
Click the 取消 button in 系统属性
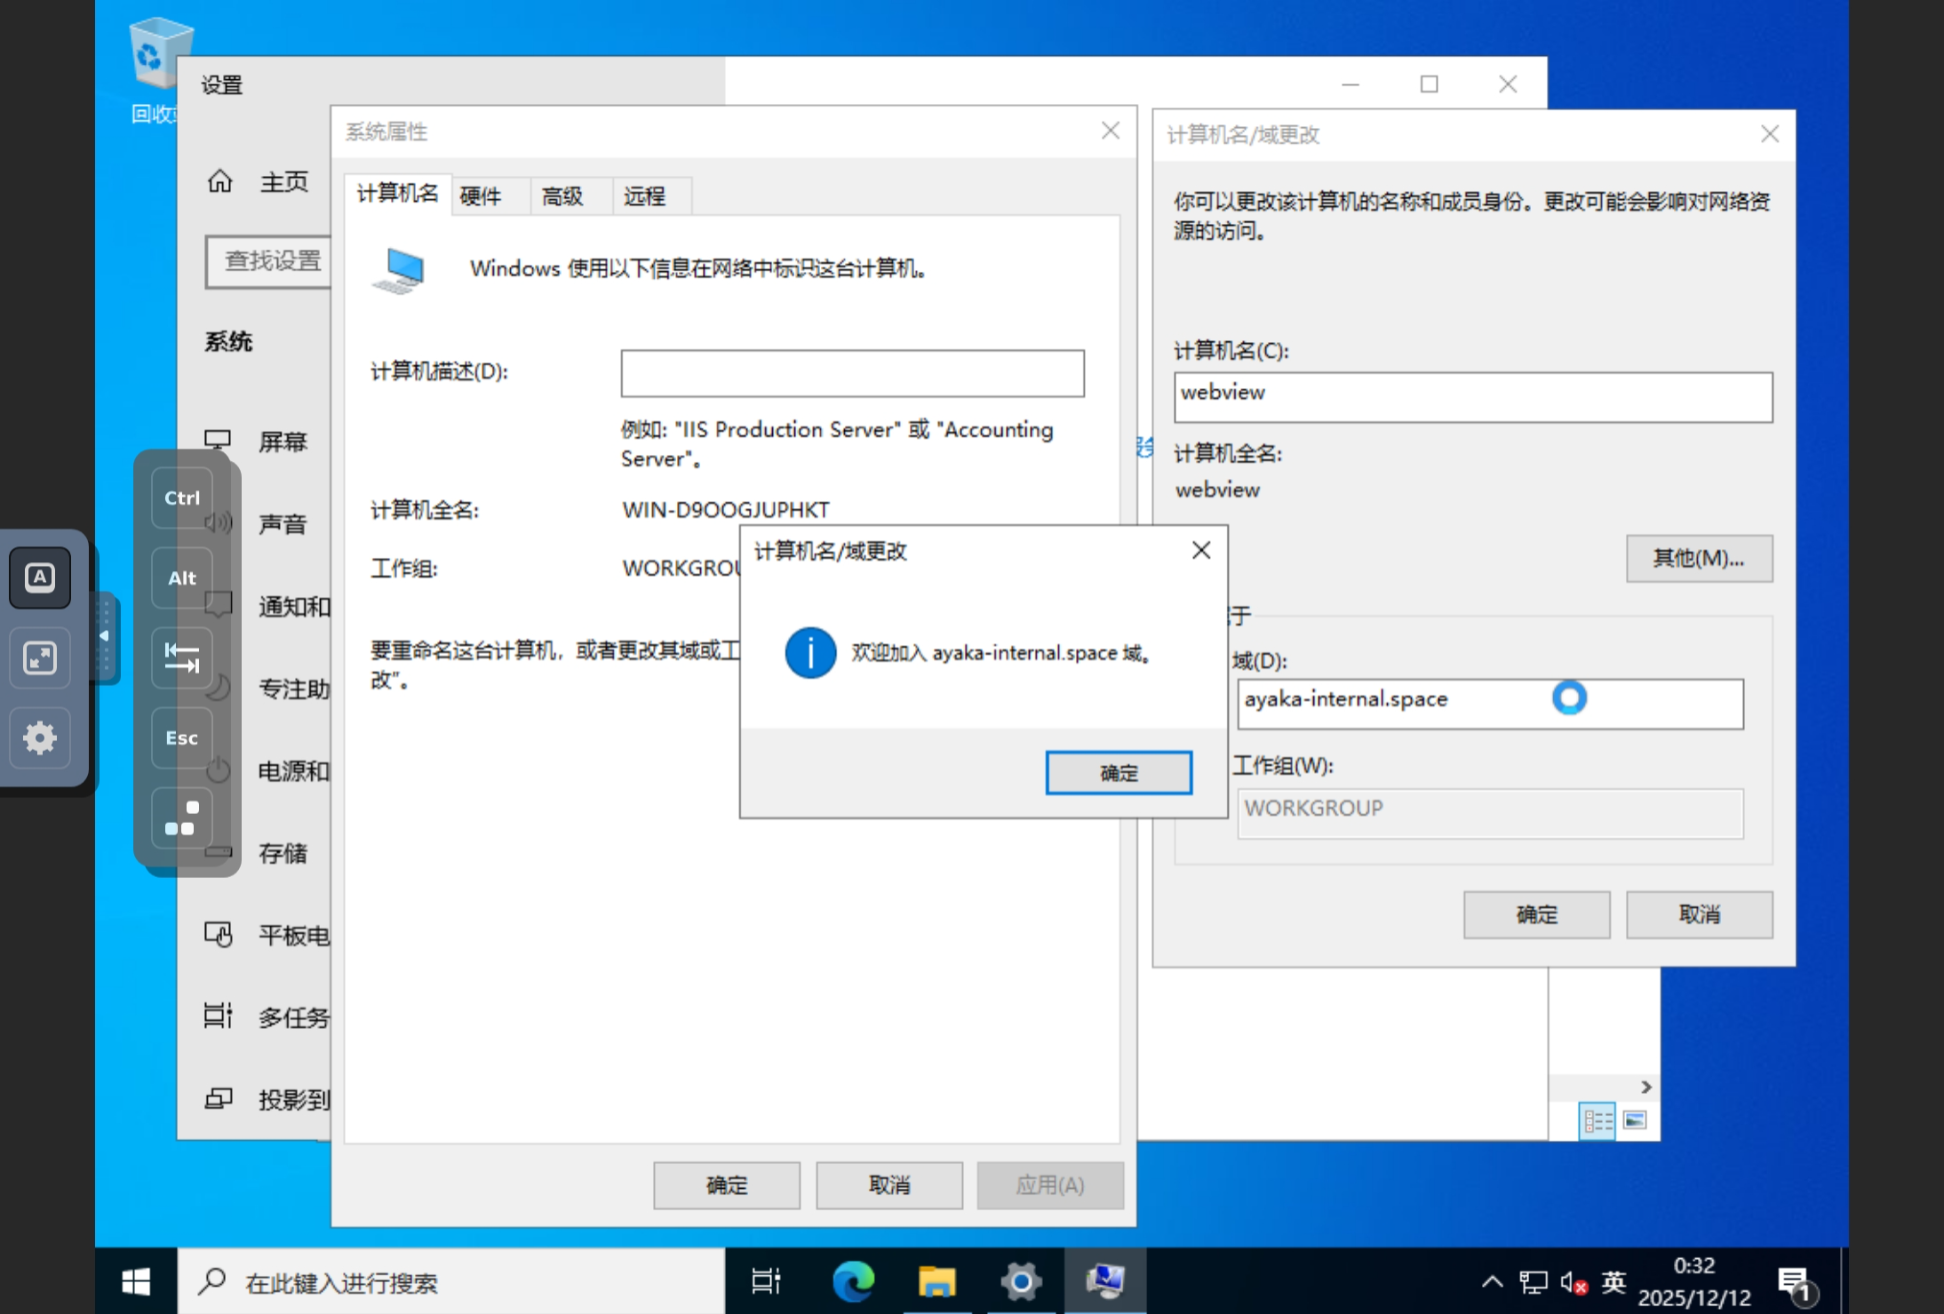pyautogui.click(x=889, y=1185)
